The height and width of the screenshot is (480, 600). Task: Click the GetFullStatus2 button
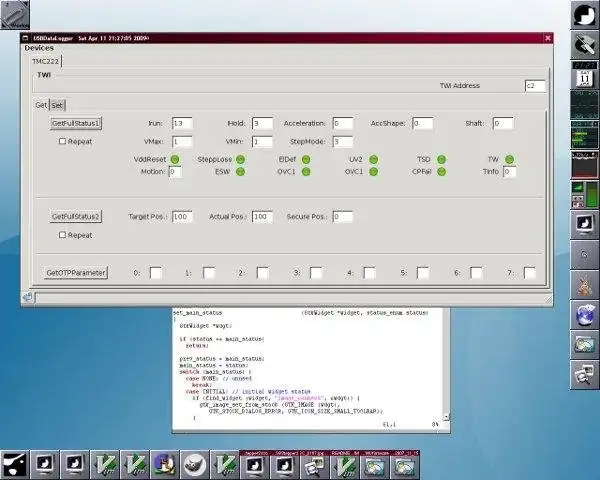tap(76, 217)
